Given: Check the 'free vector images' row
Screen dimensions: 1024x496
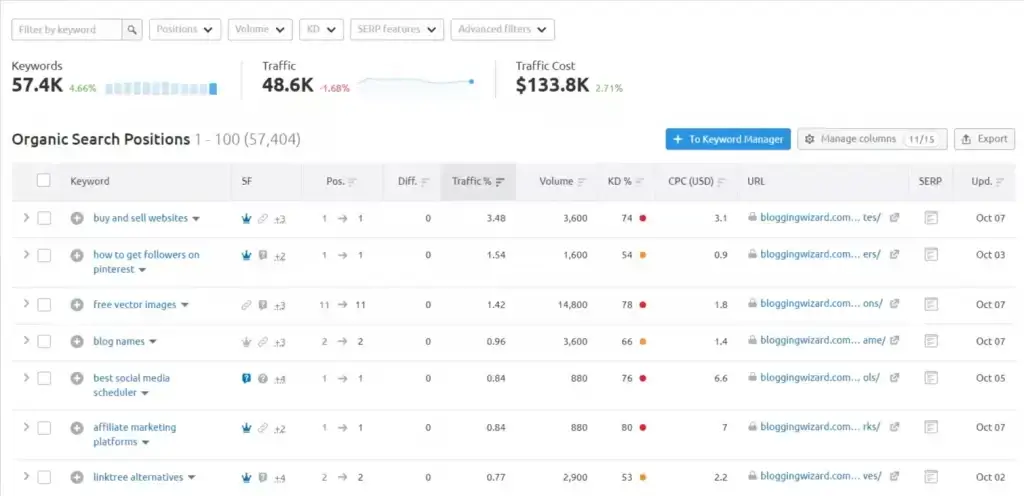Looking at the screenshot, I should pyautogui.click(x=44, y=304).
